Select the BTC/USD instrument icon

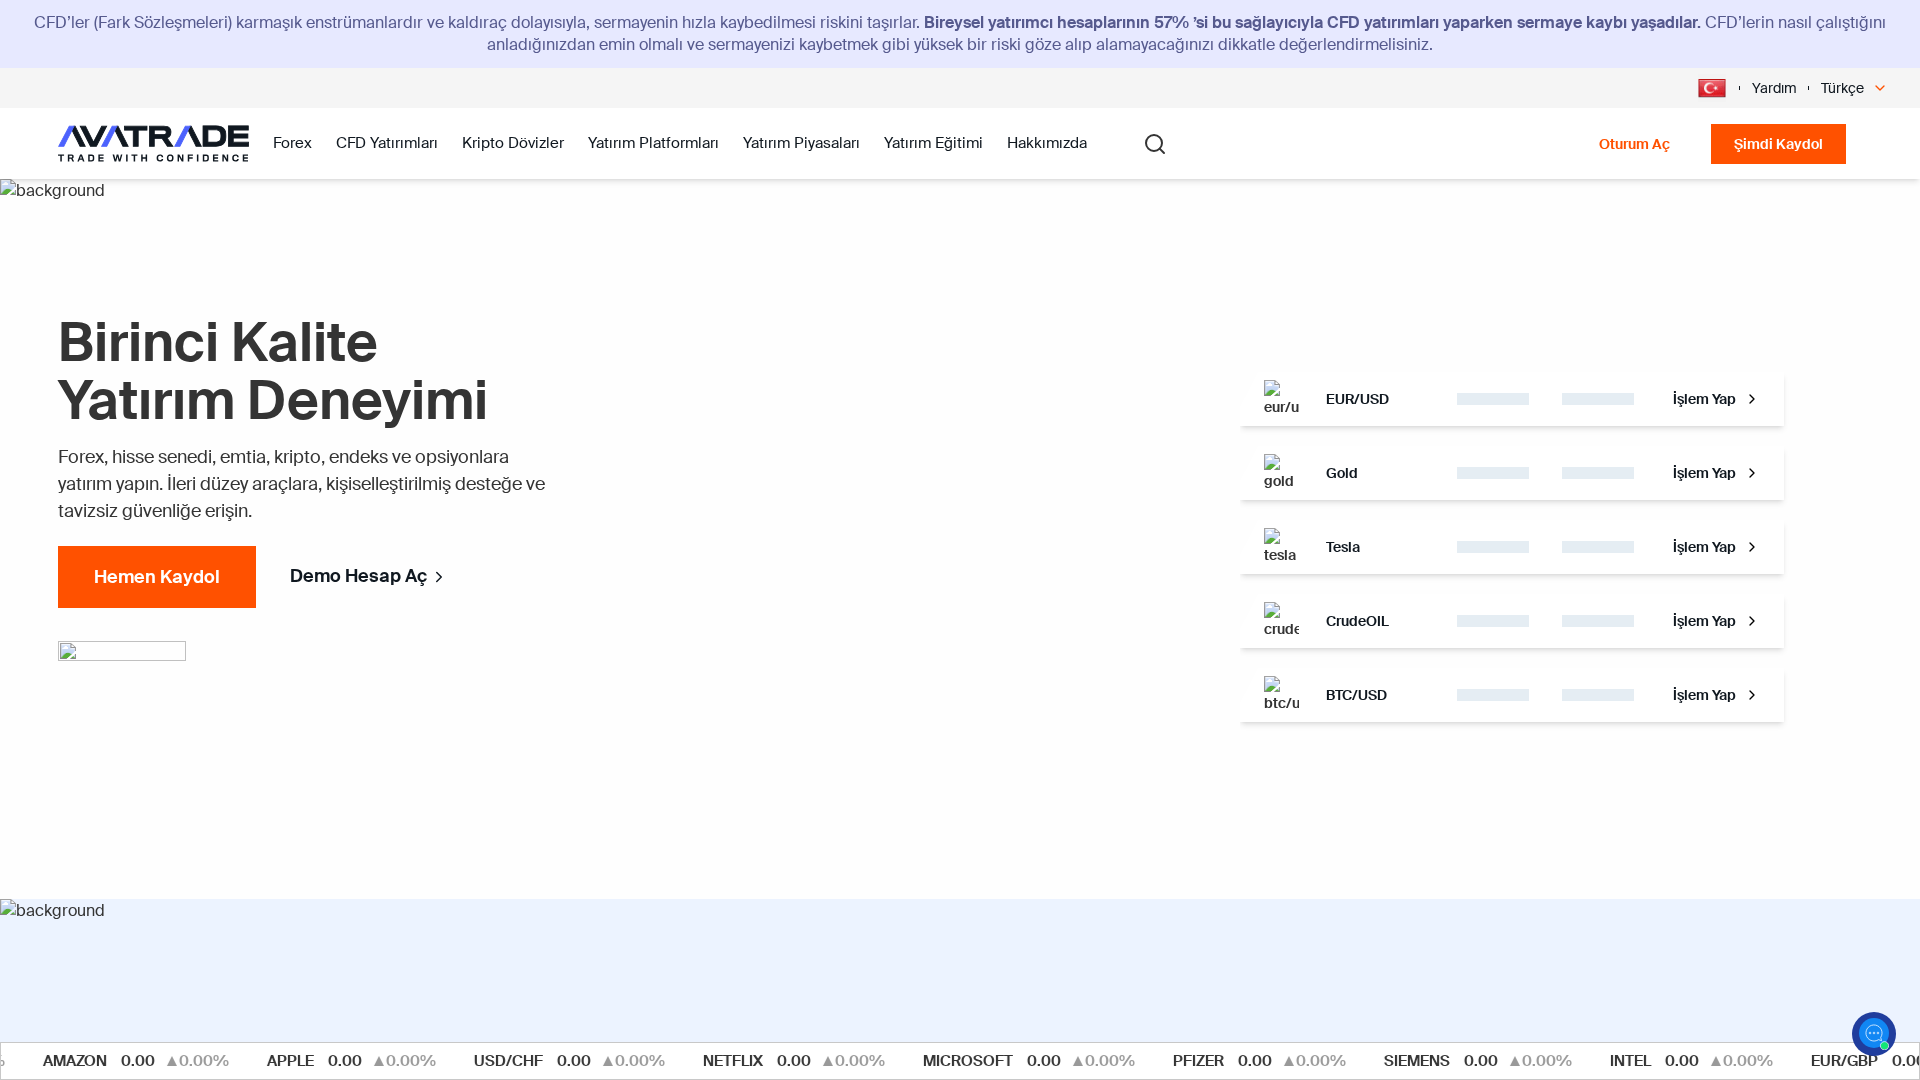[x=1281, y=694]
